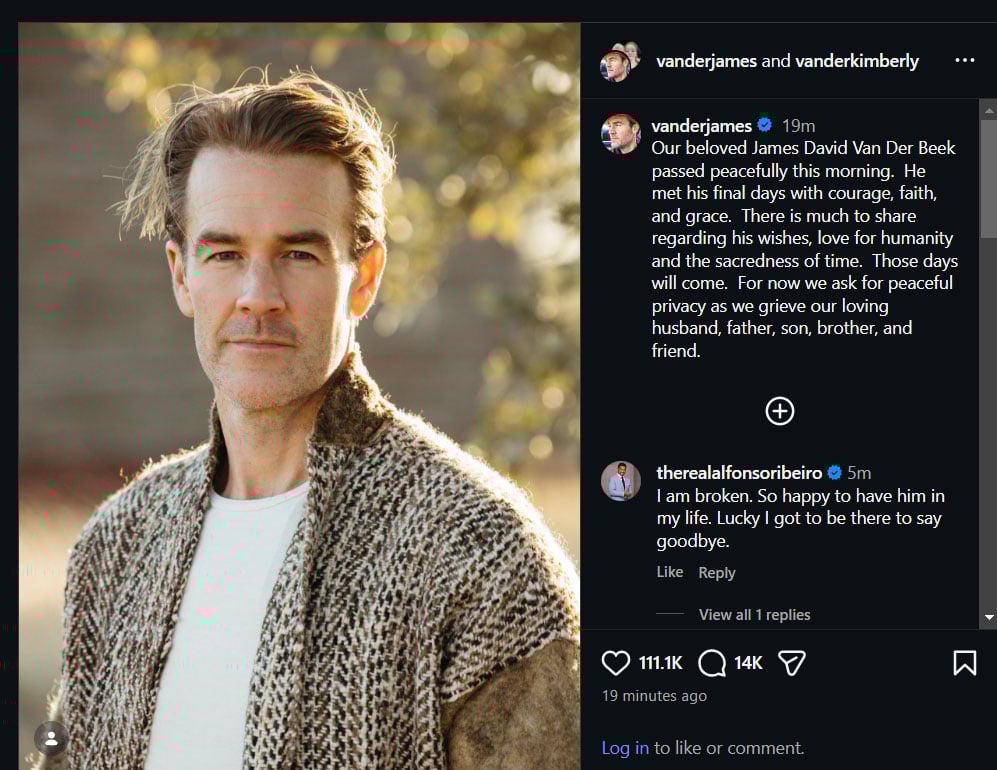Reply to Alfonso Ribeiro's comment
Screen dimensions: 997x770
[716, 572]
